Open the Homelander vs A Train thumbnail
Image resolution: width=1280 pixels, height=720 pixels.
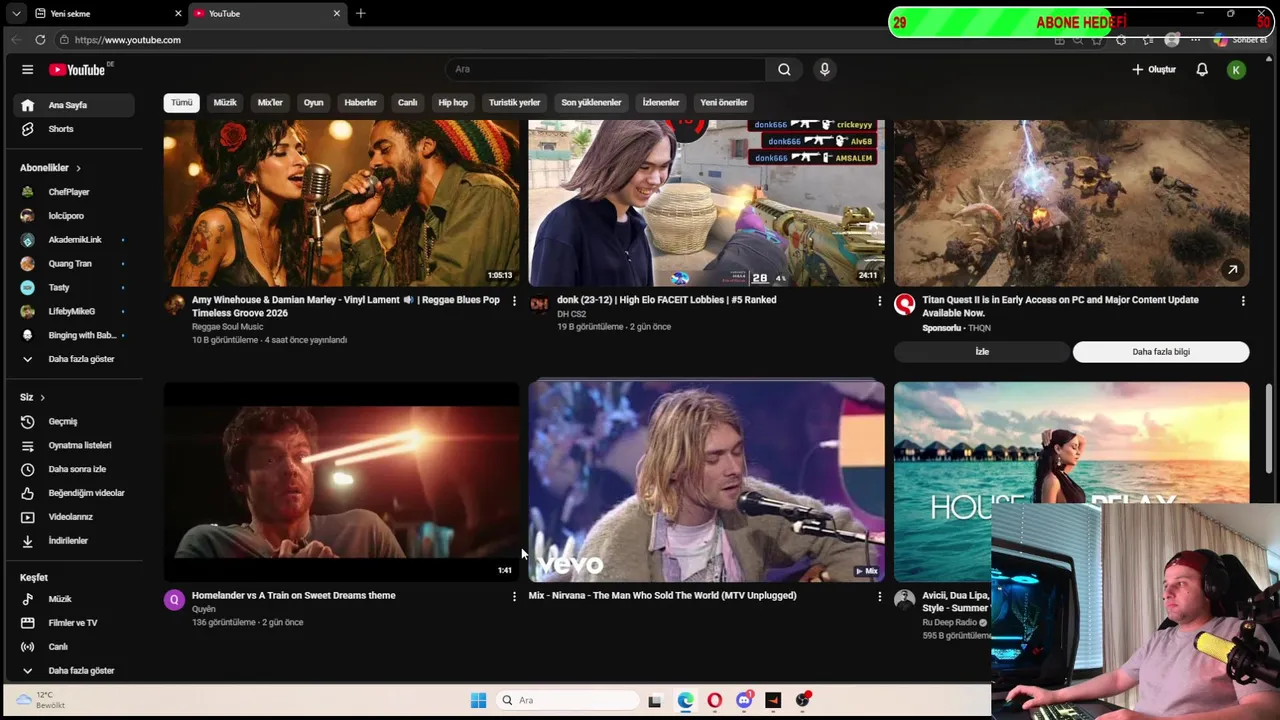[x=342, y=481]
